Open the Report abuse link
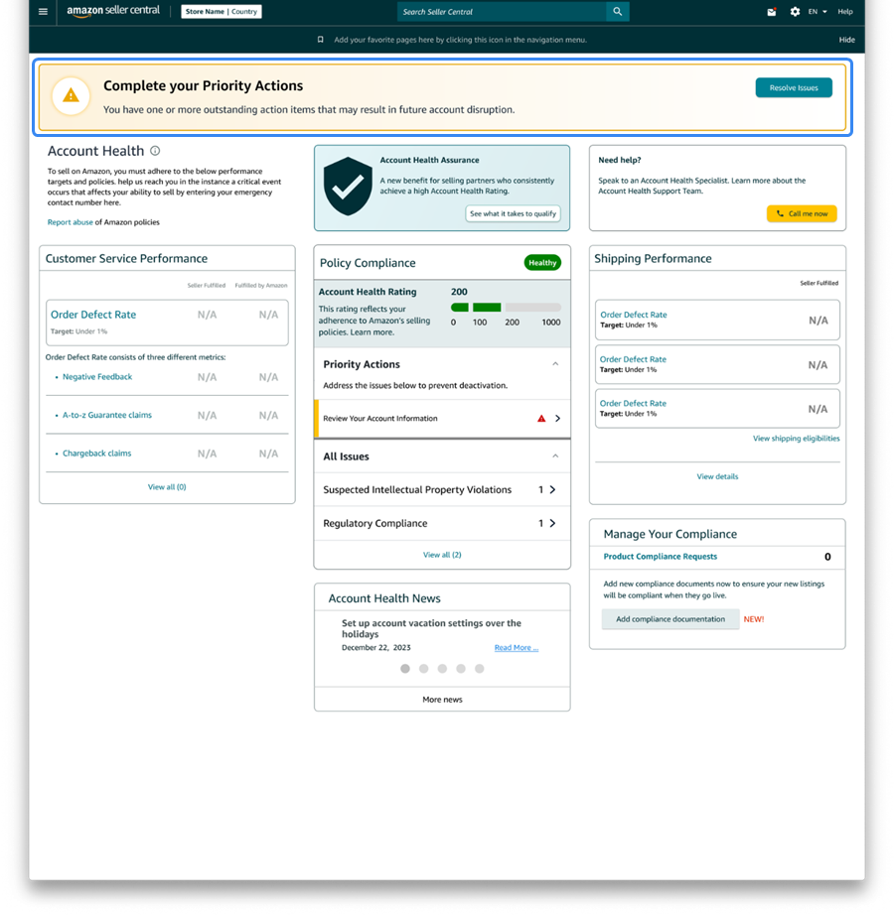Image resolution: width=894 pixels, height=915 pixels. [69, 222]
